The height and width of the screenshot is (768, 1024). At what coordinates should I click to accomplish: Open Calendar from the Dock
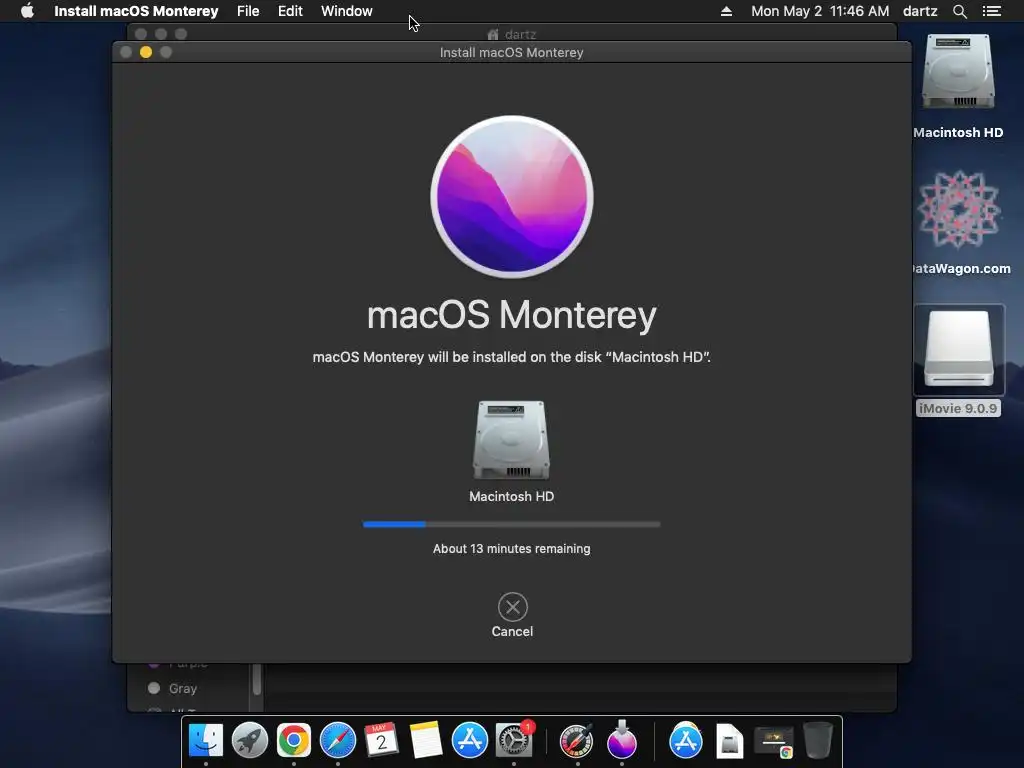pos(381,740)
